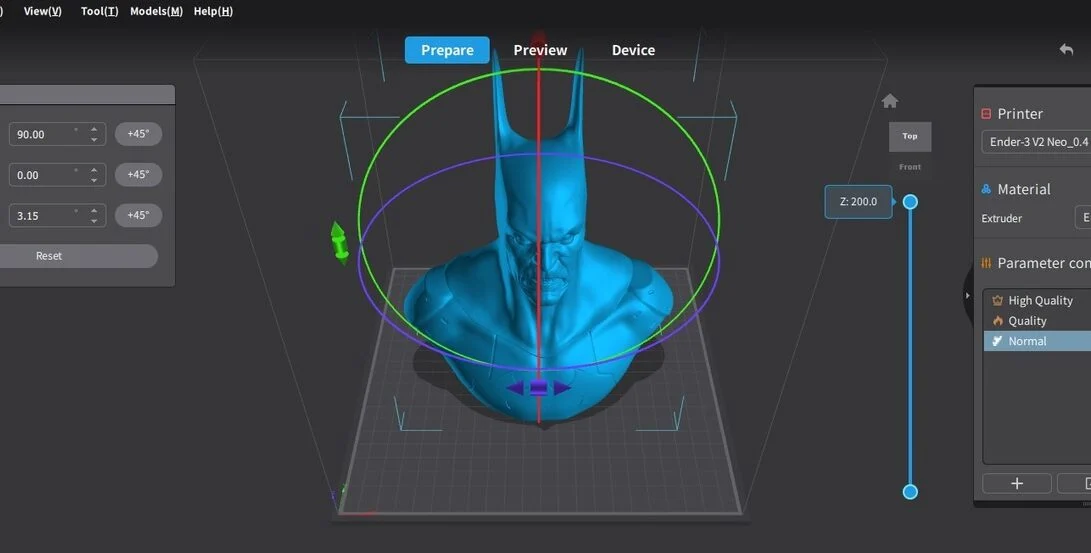The image size is (1091, 553).
Task: Click the top handle of the Z layer slider
Action: coord(910,202)
